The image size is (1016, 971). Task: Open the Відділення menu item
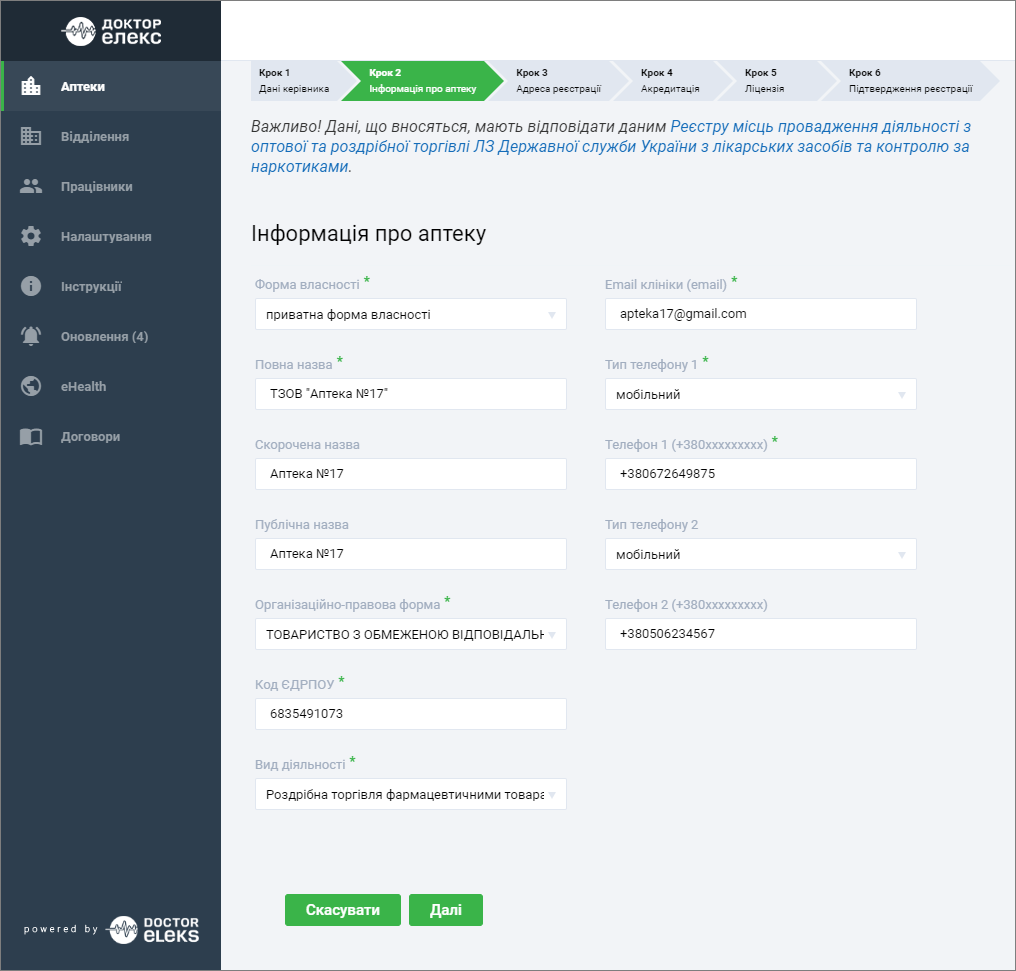point(111,136)
